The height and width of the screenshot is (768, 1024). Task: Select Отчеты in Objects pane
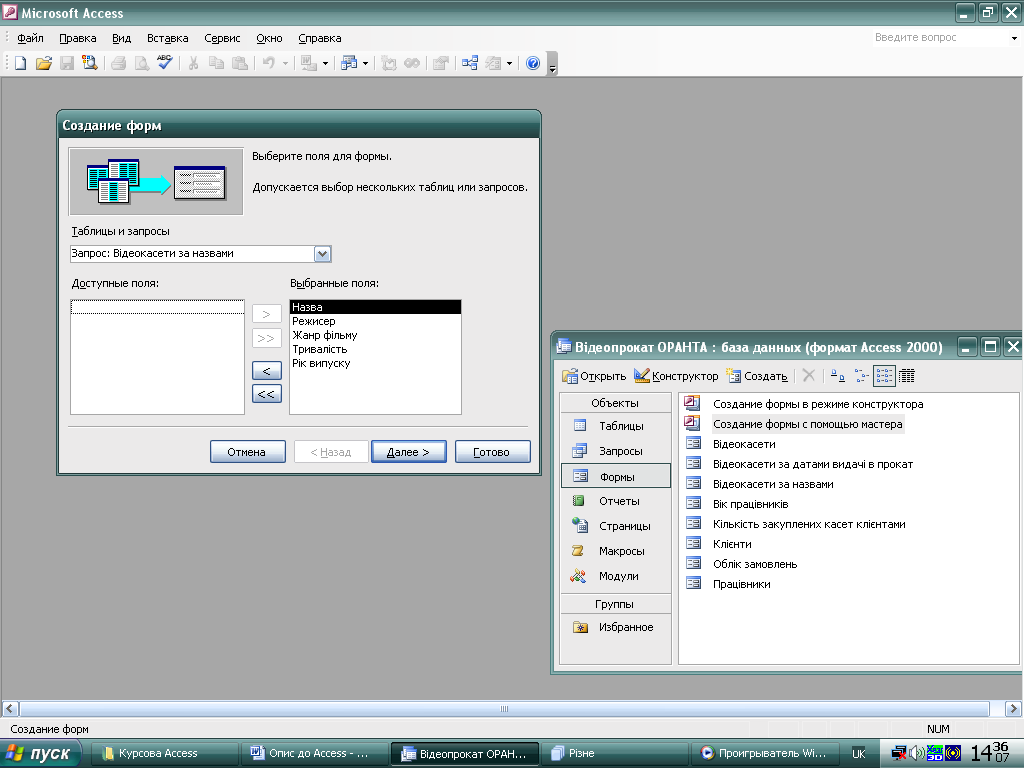coord(616,501)
